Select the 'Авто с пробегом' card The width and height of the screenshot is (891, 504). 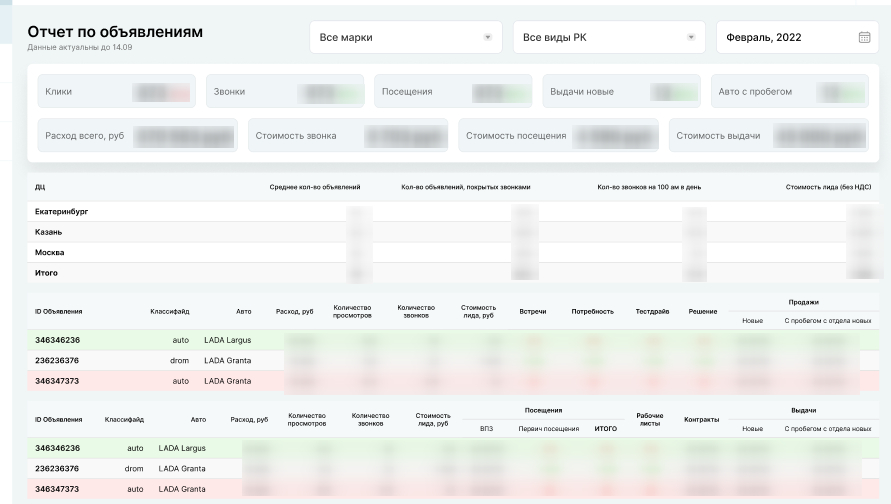coord(789,91)
